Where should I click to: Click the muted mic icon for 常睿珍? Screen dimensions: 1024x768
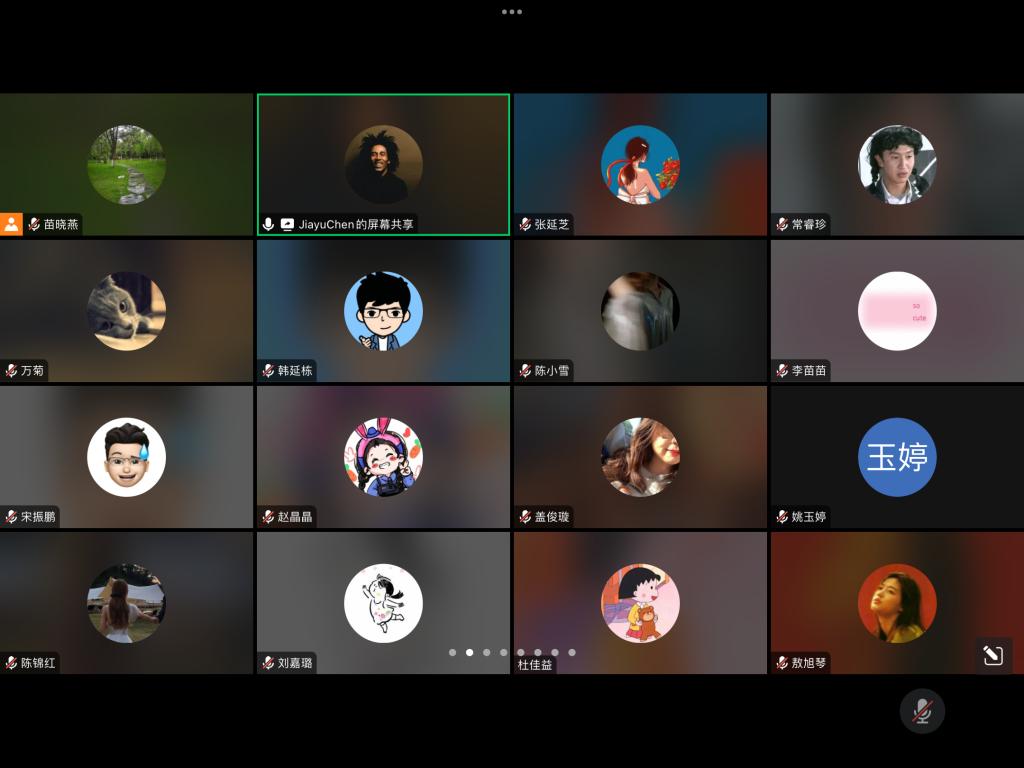[782, 225]
